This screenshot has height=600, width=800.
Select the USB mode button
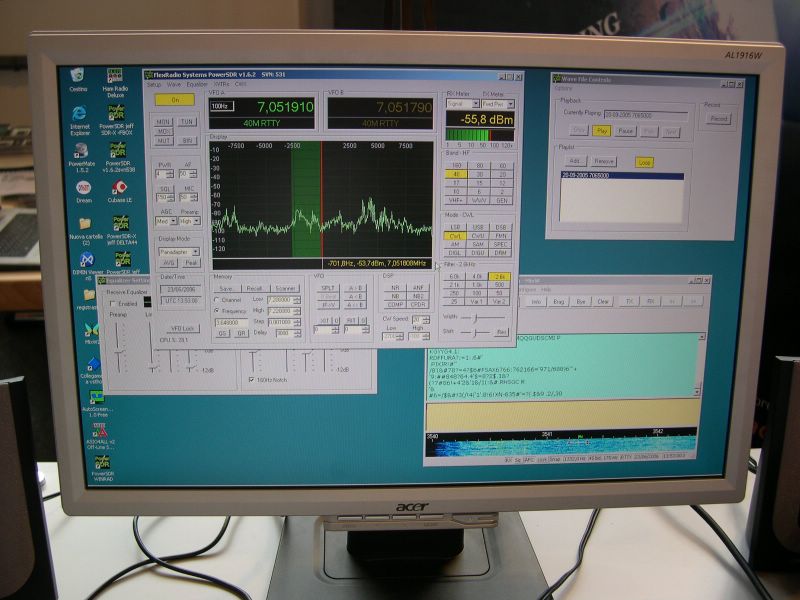point(478,227)
